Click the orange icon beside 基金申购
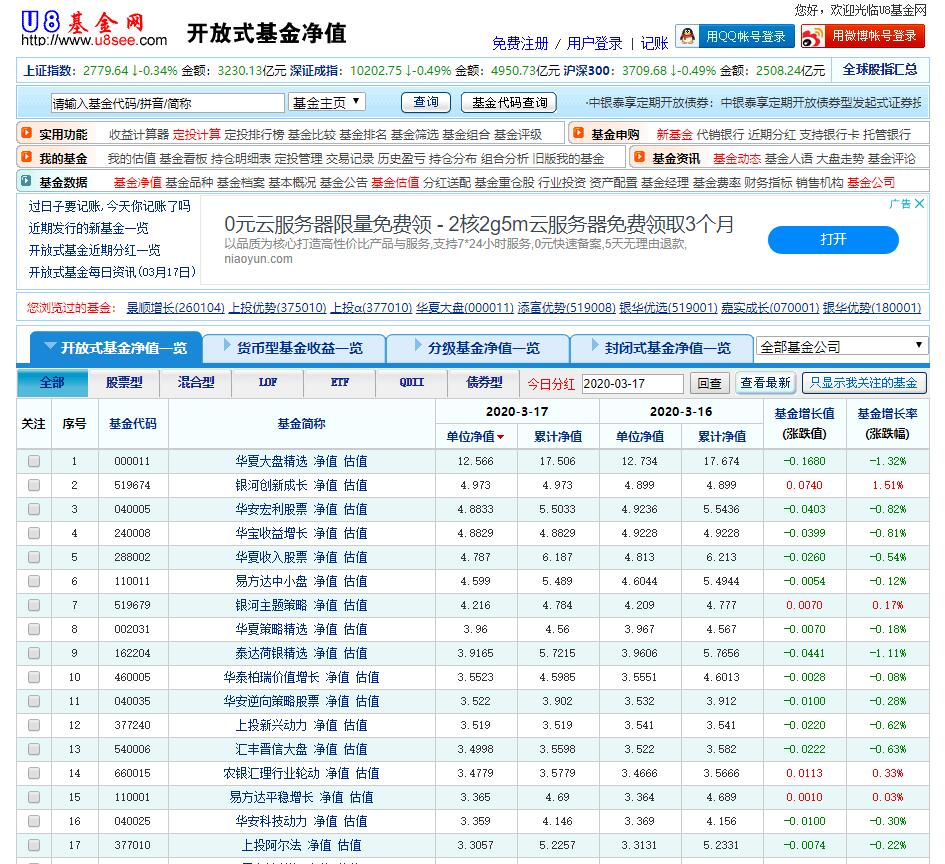Screen dimensions: 945x864 (576, 134)
